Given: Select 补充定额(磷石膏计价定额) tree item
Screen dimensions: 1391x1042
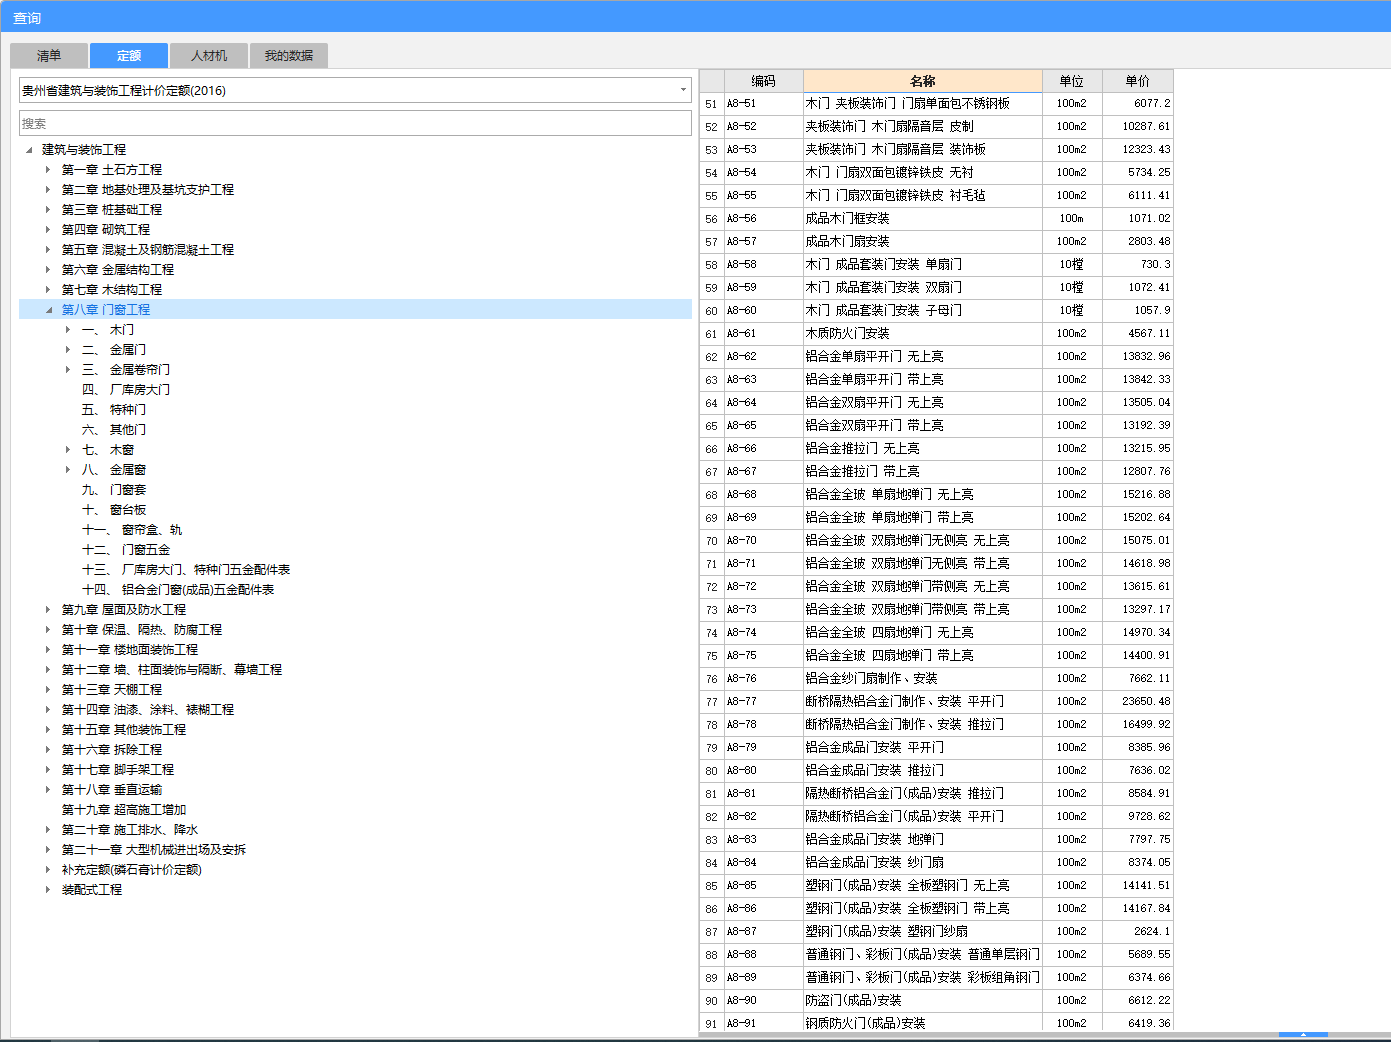Looking at the screenshot, I should tap(132, 870).
